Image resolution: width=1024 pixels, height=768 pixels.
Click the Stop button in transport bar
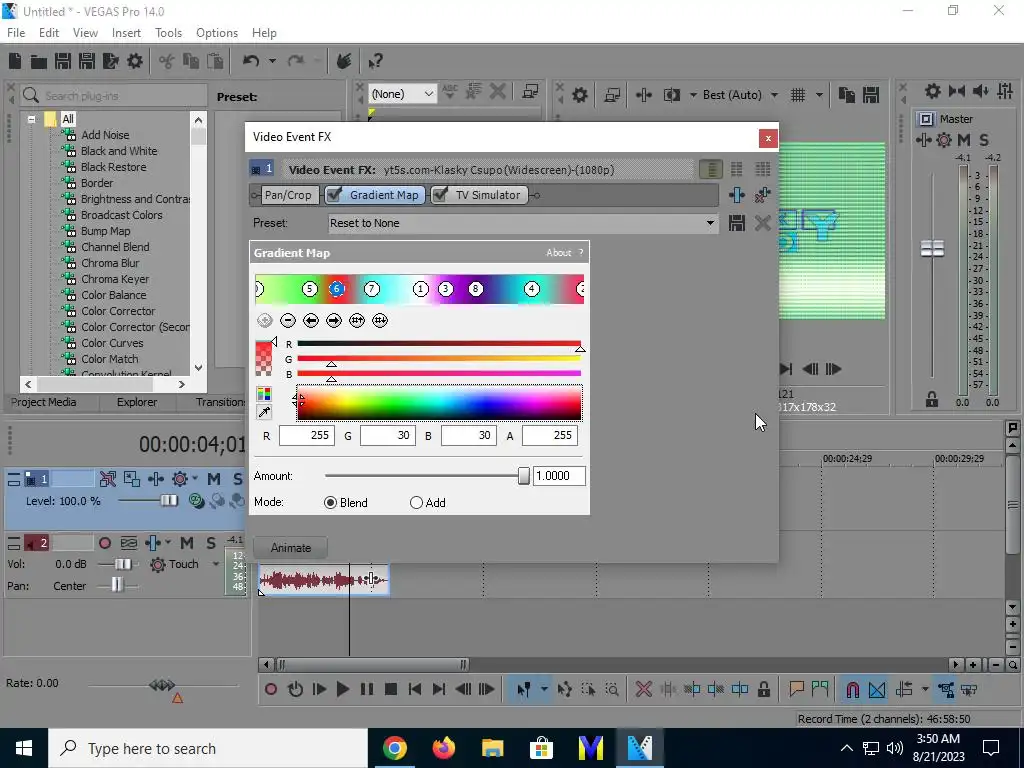[391, 690]
